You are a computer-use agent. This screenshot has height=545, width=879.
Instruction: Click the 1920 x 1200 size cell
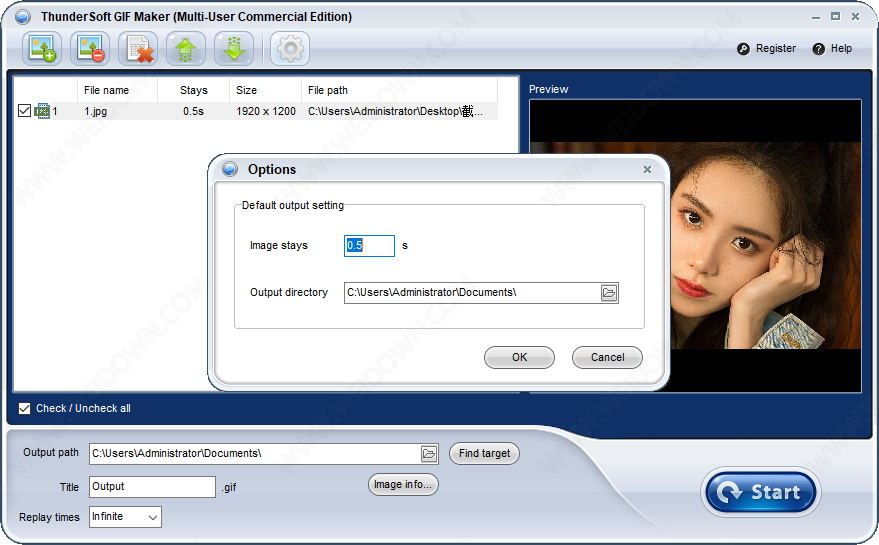pos(266,111)
